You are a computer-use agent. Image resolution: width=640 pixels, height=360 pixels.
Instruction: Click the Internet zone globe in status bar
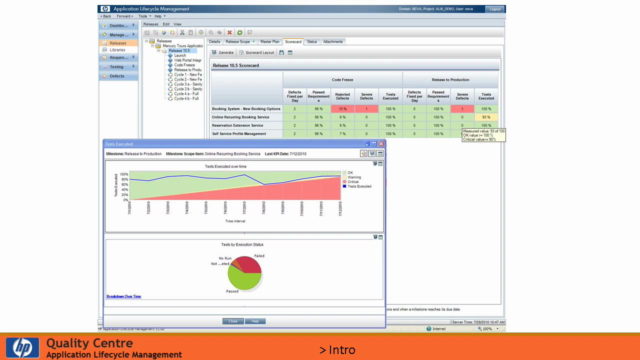click(429, 329)
